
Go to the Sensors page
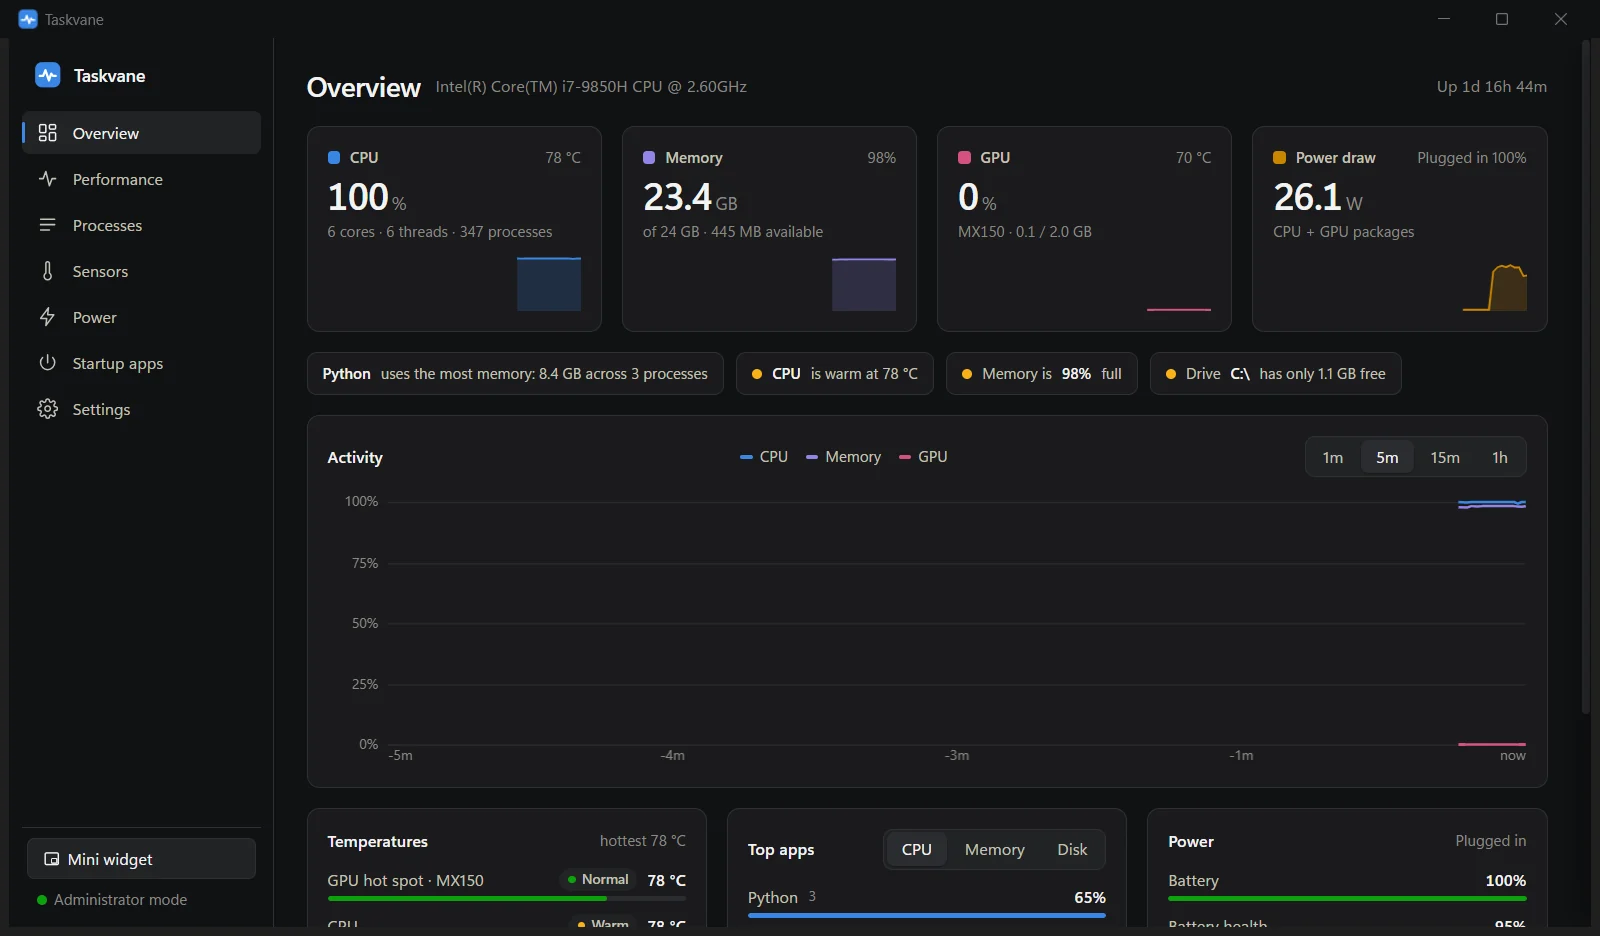point(141,271)
